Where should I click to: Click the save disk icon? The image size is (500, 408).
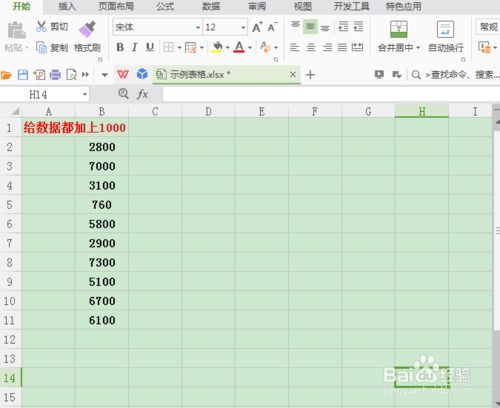click(23, 75)
